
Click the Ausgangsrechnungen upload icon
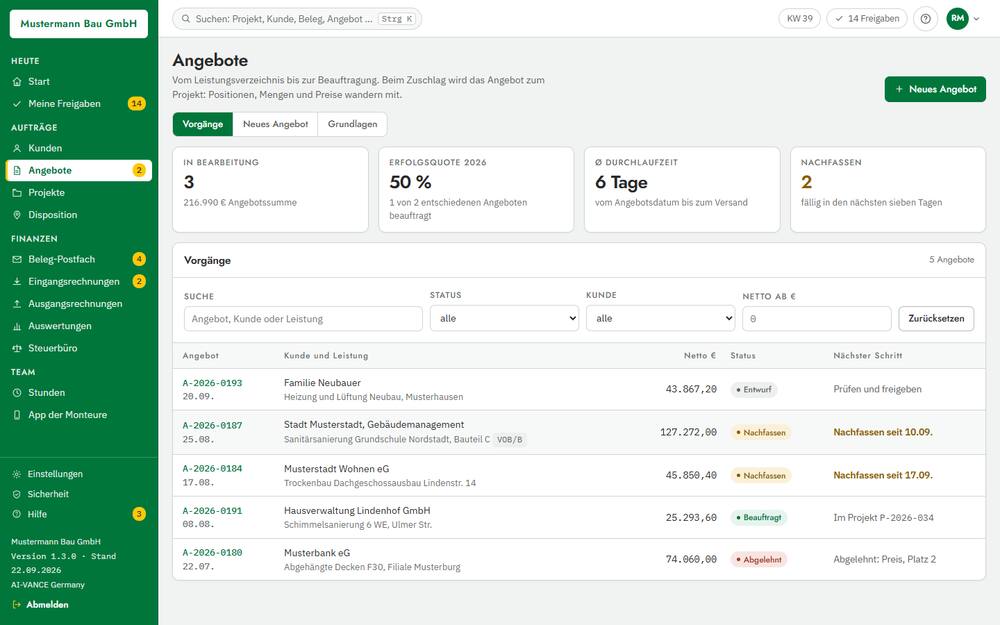point(17,304)
